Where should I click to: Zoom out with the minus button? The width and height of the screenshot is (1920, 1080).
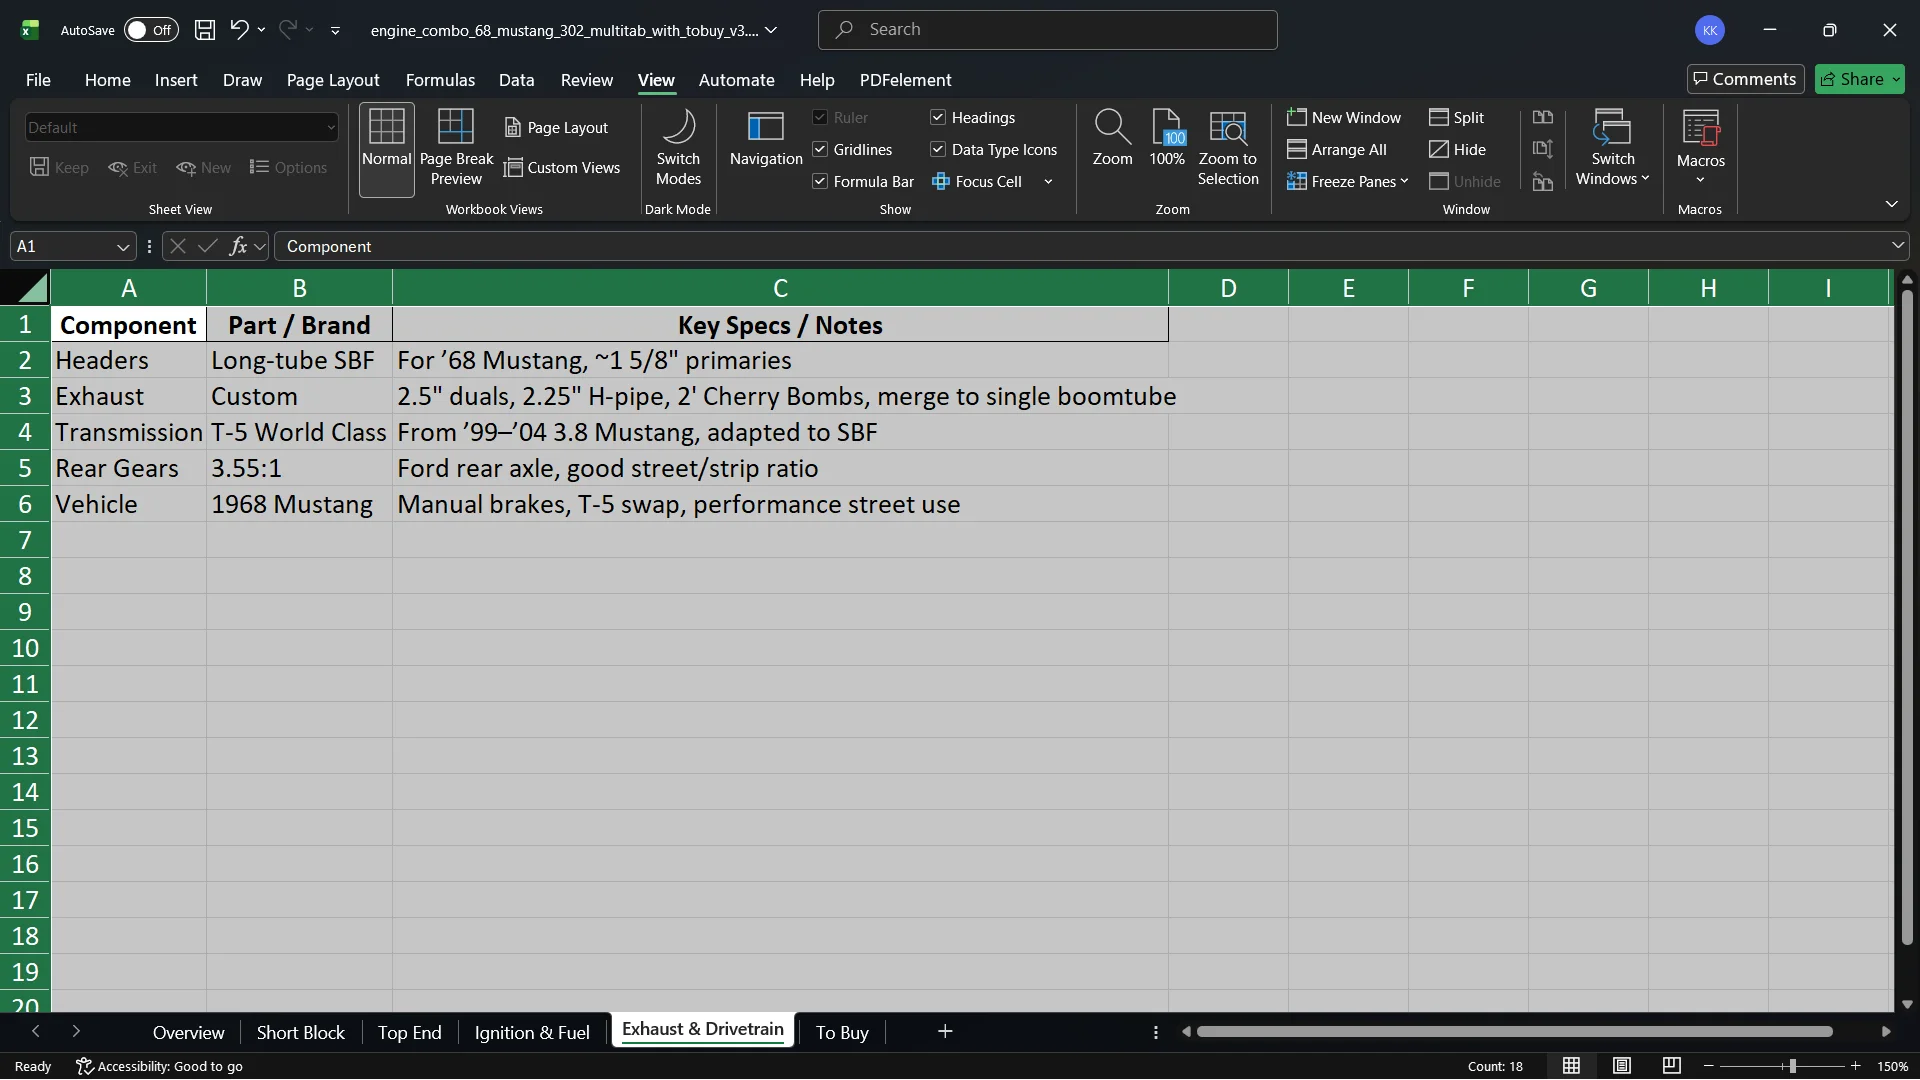tap(1709, 1066)
